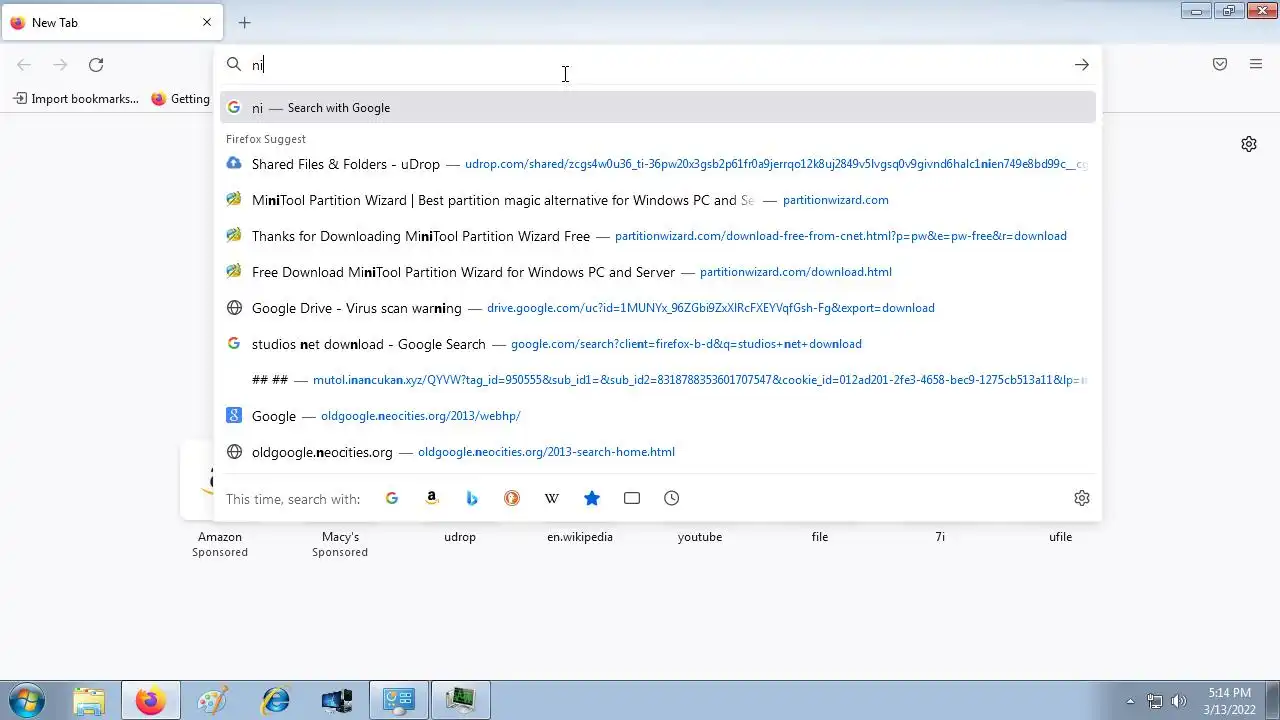
Task: Click the forward navigation arrow
Action: [60, 65]
